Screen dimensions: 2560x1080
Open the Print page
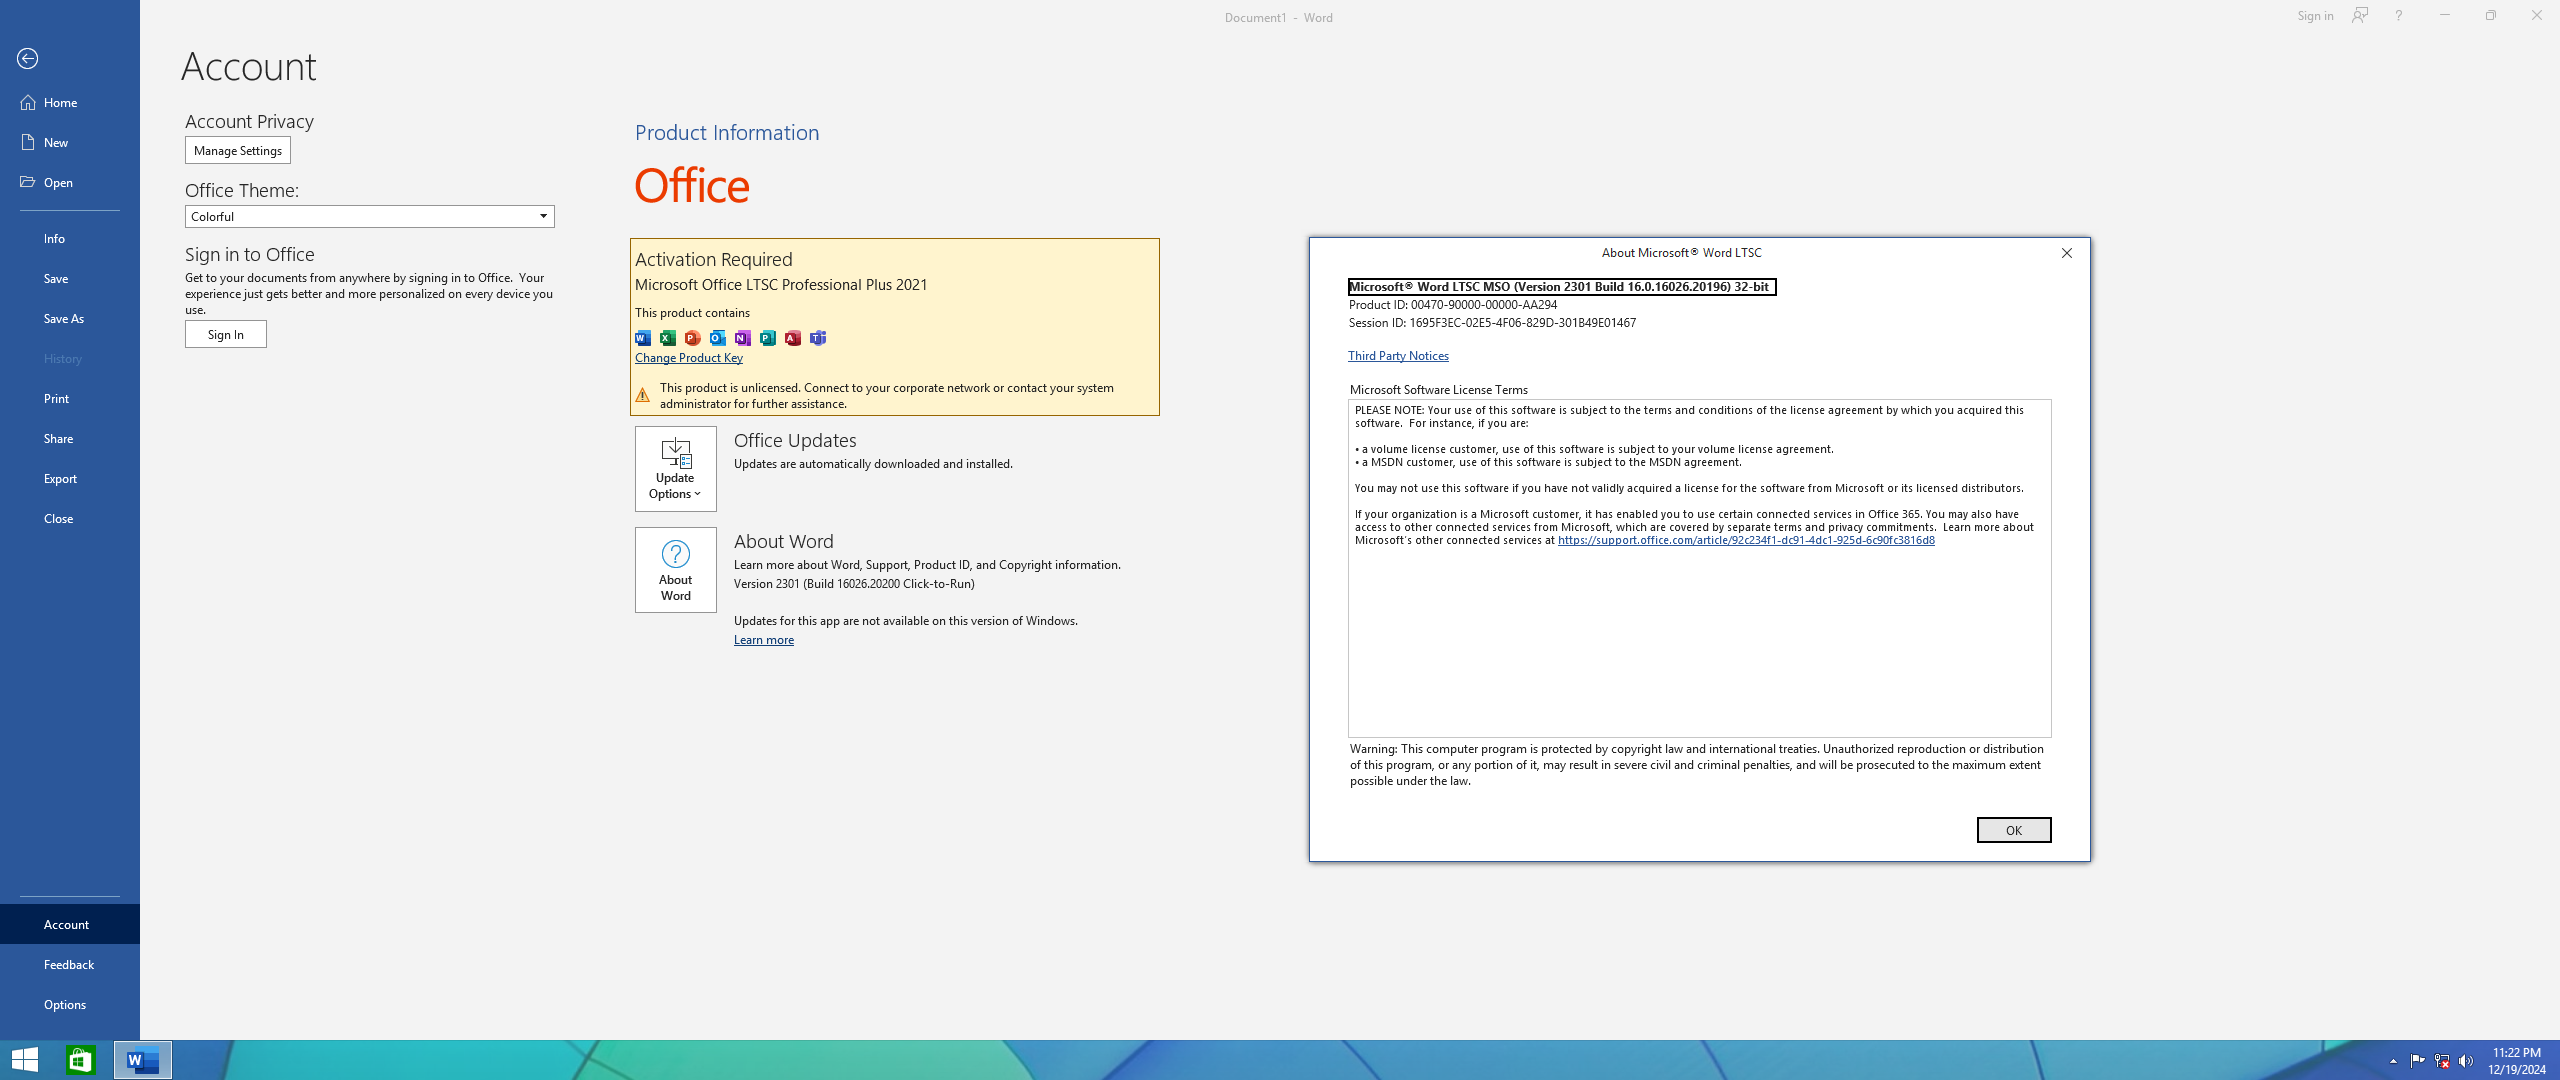coord(70,398)
